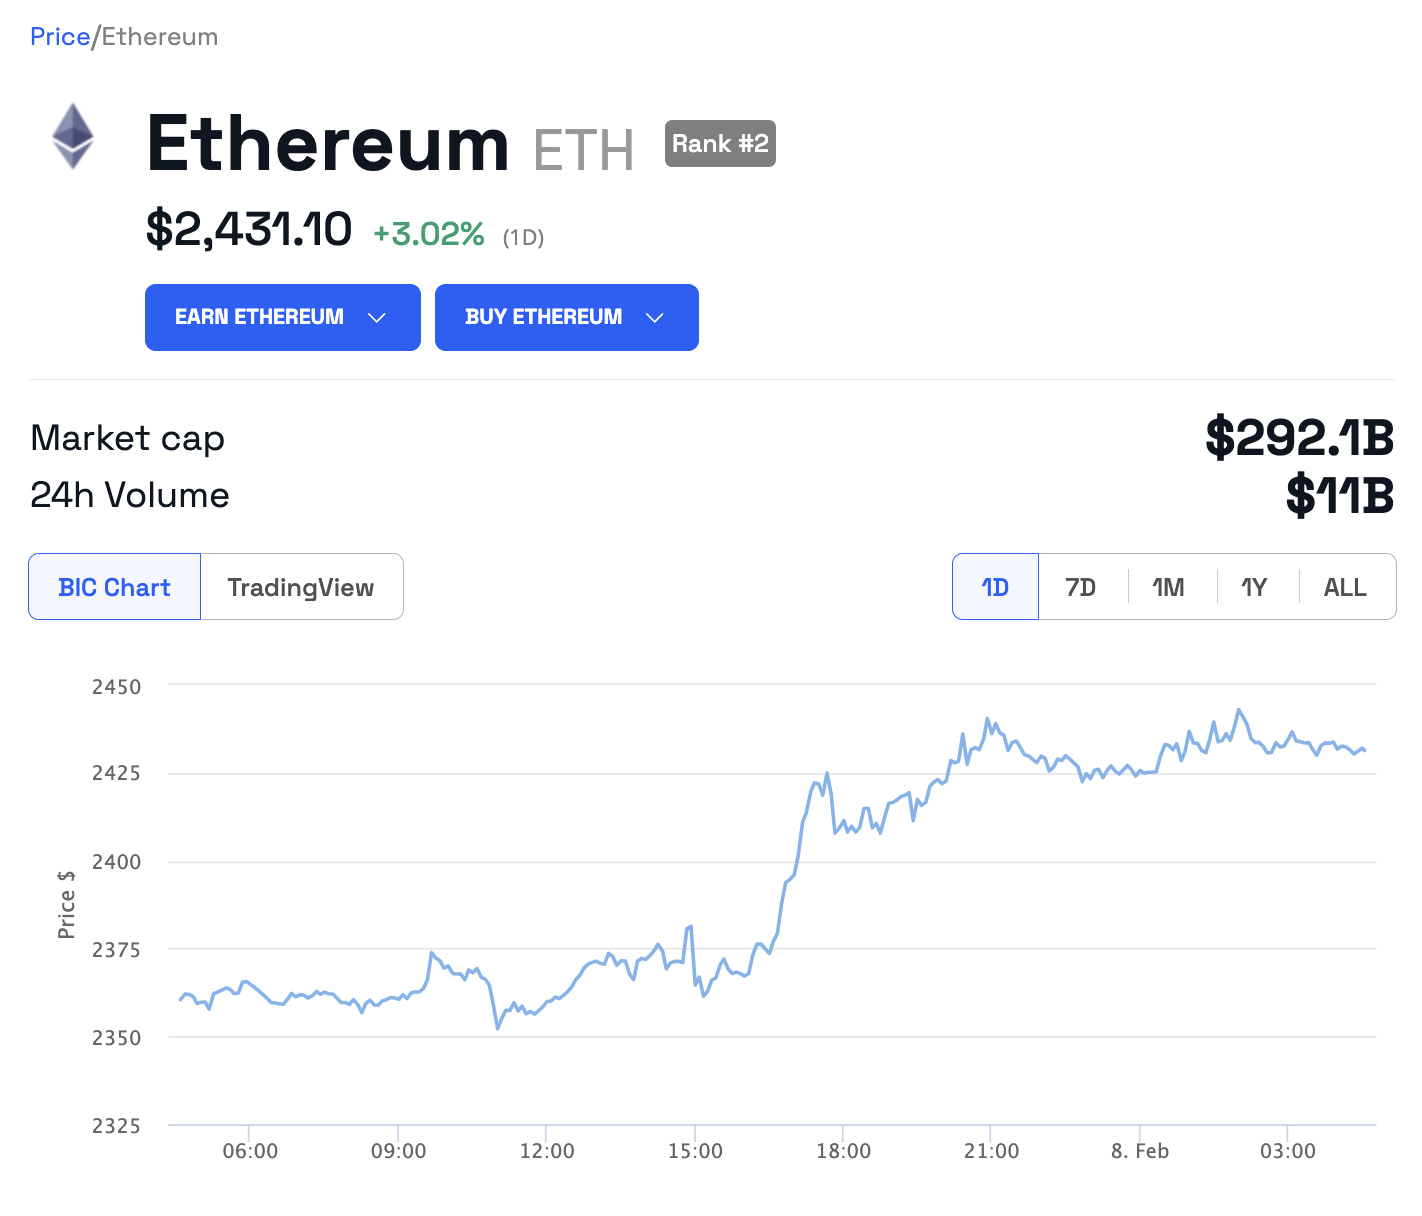This screenshot has height=1216, width=1422.
Task: Select the ALL time range
Action: pos(1345,587)
